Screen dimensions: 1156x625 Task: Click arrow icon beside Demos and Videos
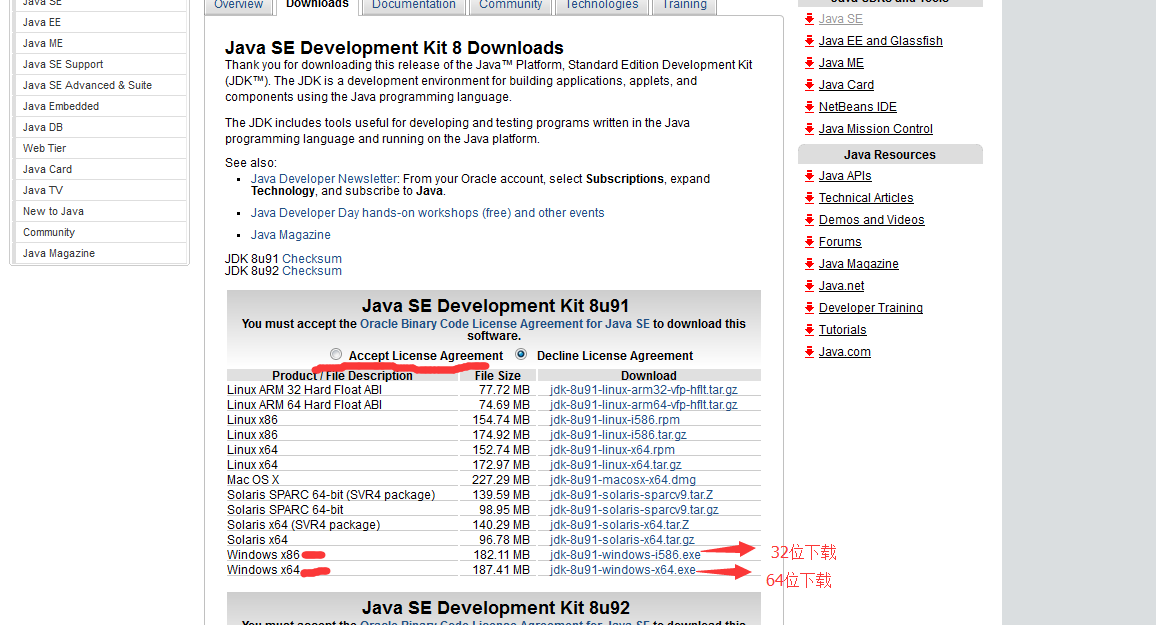click(809, 220)
